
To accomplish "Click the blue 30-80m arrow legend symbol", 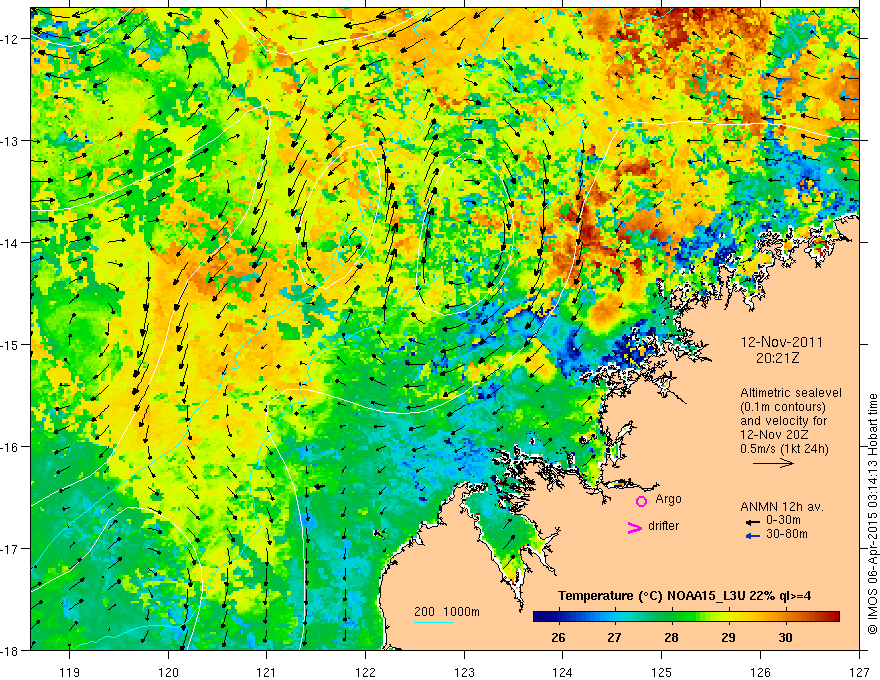I will click(x=753, y=536).
